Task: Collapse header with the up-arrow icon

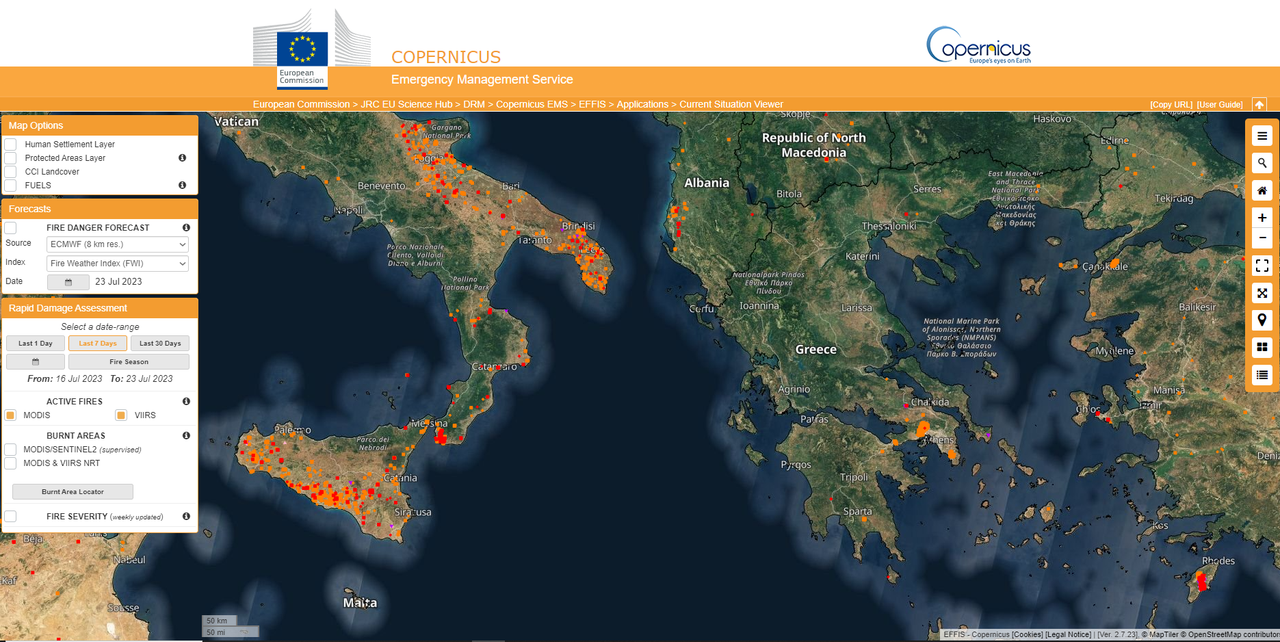Action: pyautogui.click(x=1259, y=104)
